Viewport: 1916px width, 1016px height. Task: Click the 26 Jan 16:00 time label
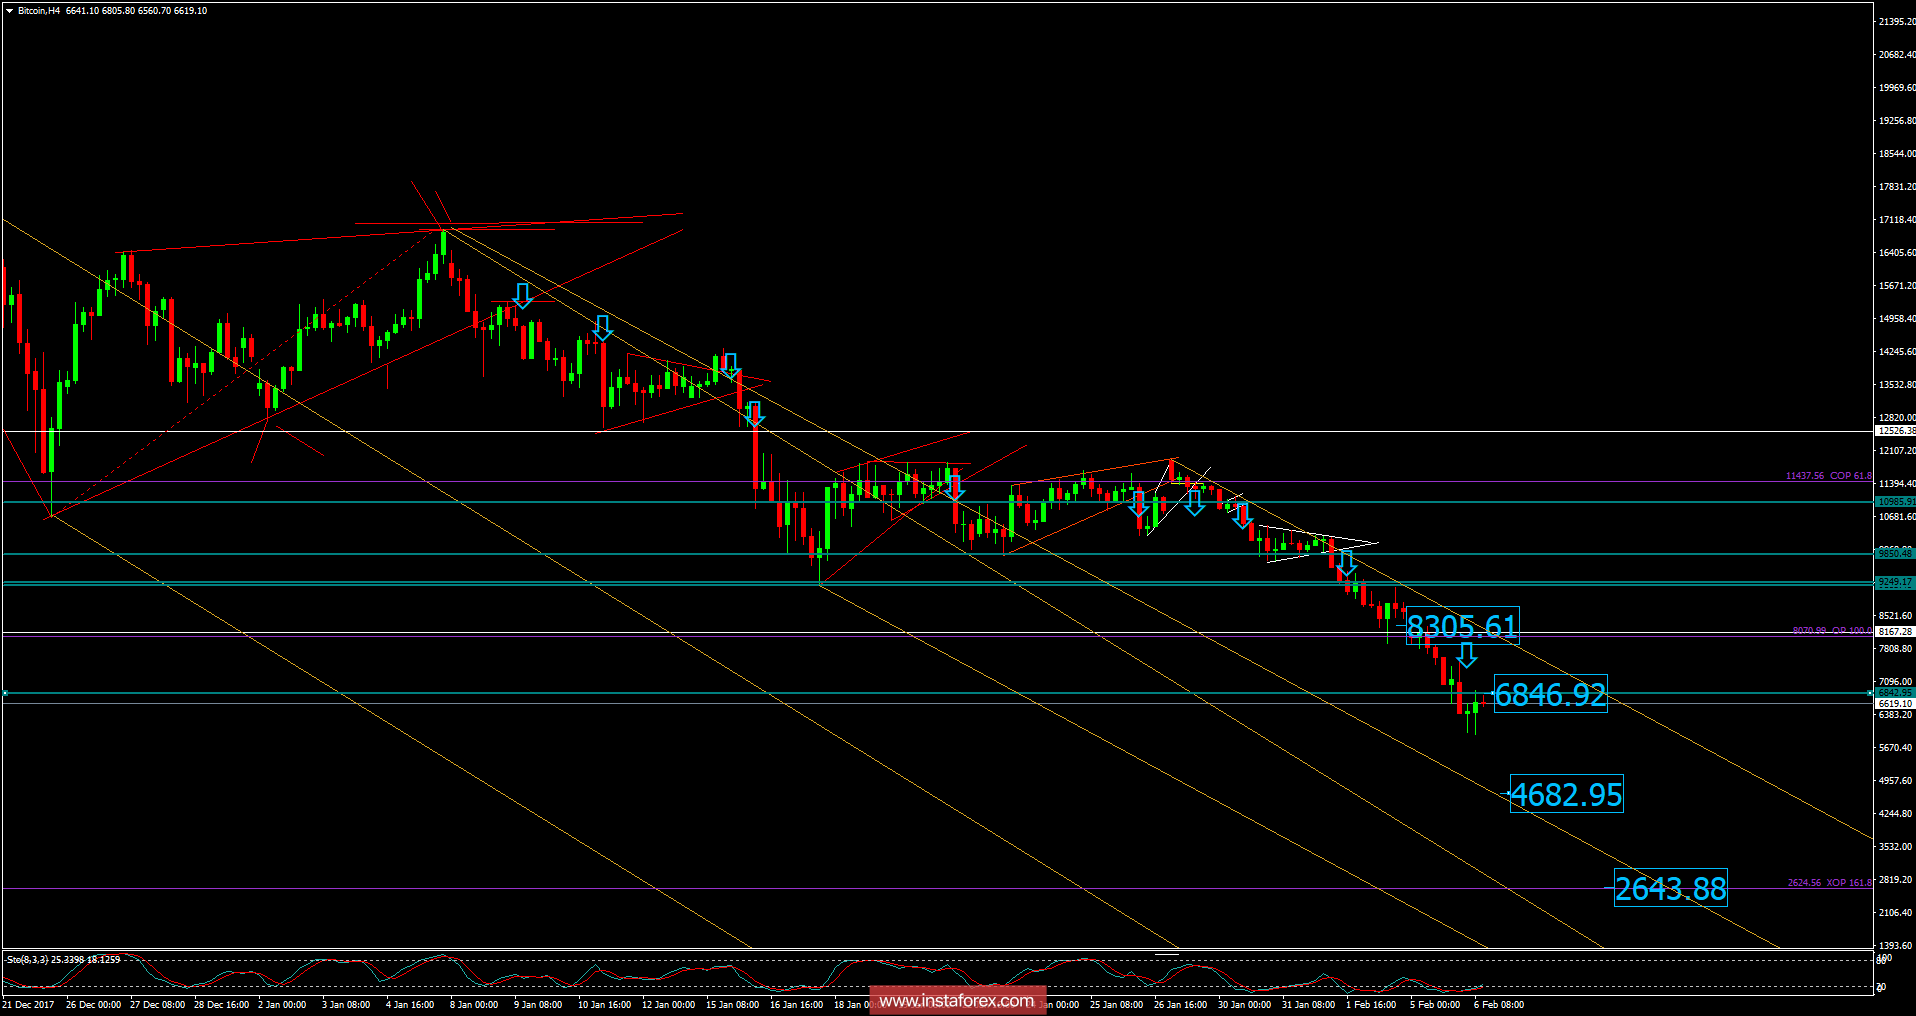coord(1180,1005)
